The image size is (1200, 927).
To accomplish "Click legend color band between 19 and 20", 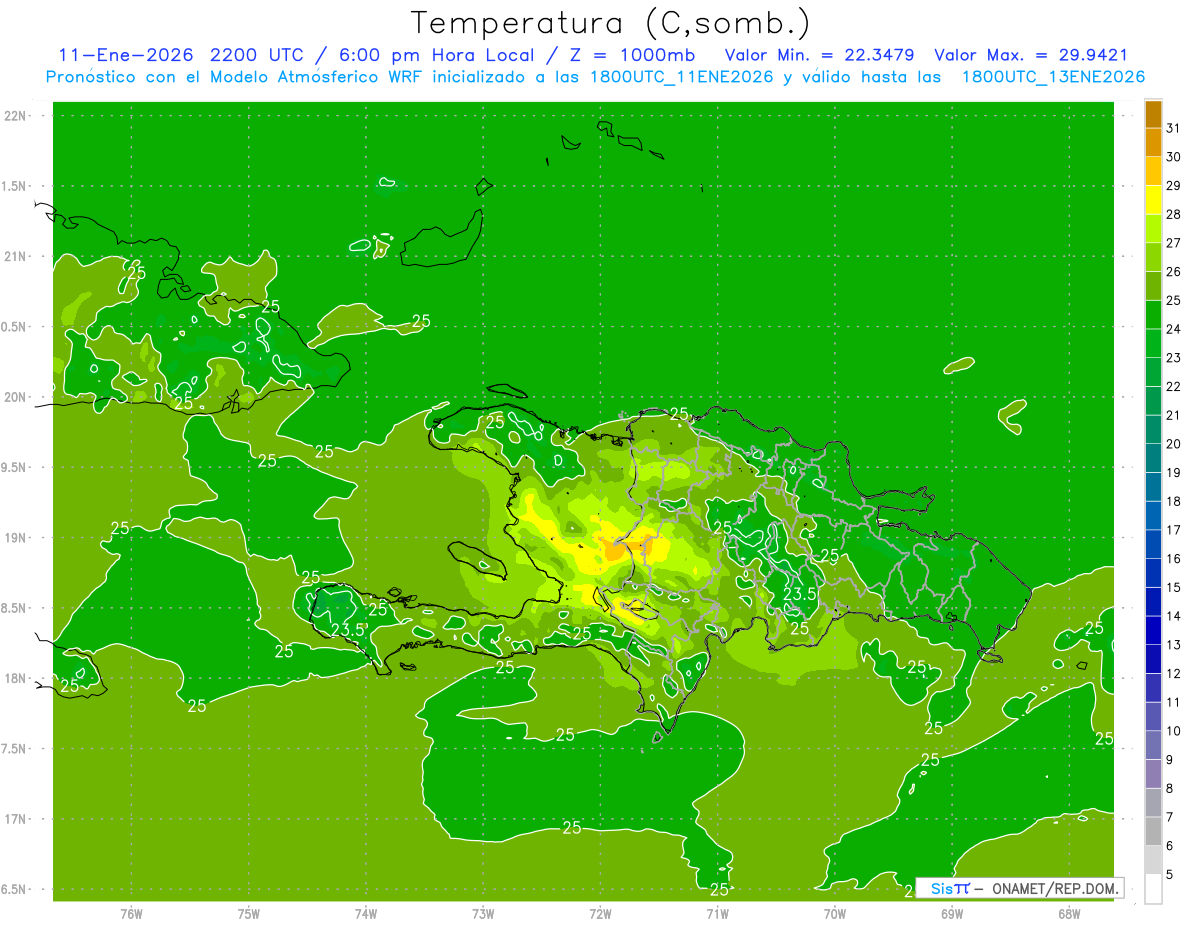I will pos(1153,458).
